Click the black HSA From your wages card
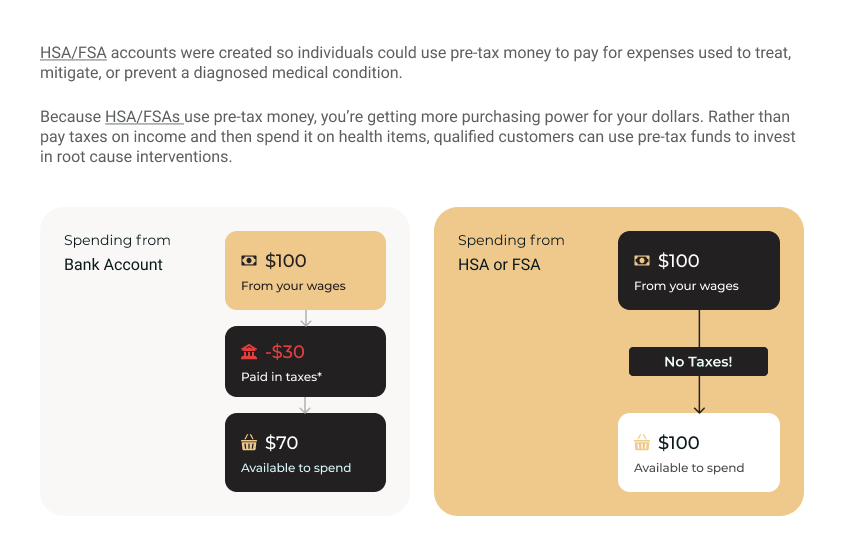The width and height of the screenshot is (844, 559). (x=698, y=270)
